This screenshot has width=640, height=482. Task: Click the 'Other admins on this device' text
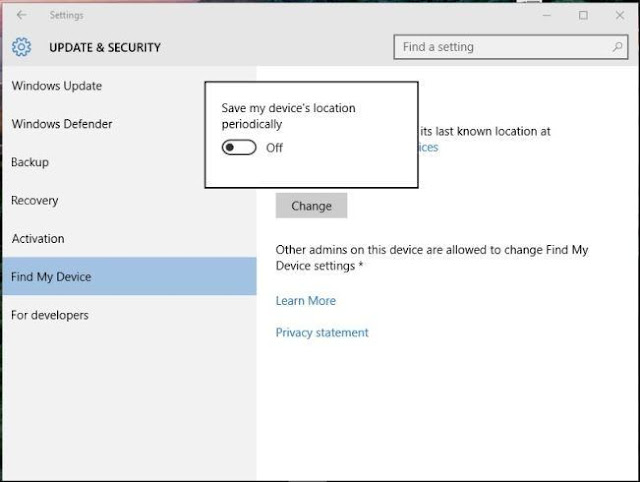[x=432, y=258]
